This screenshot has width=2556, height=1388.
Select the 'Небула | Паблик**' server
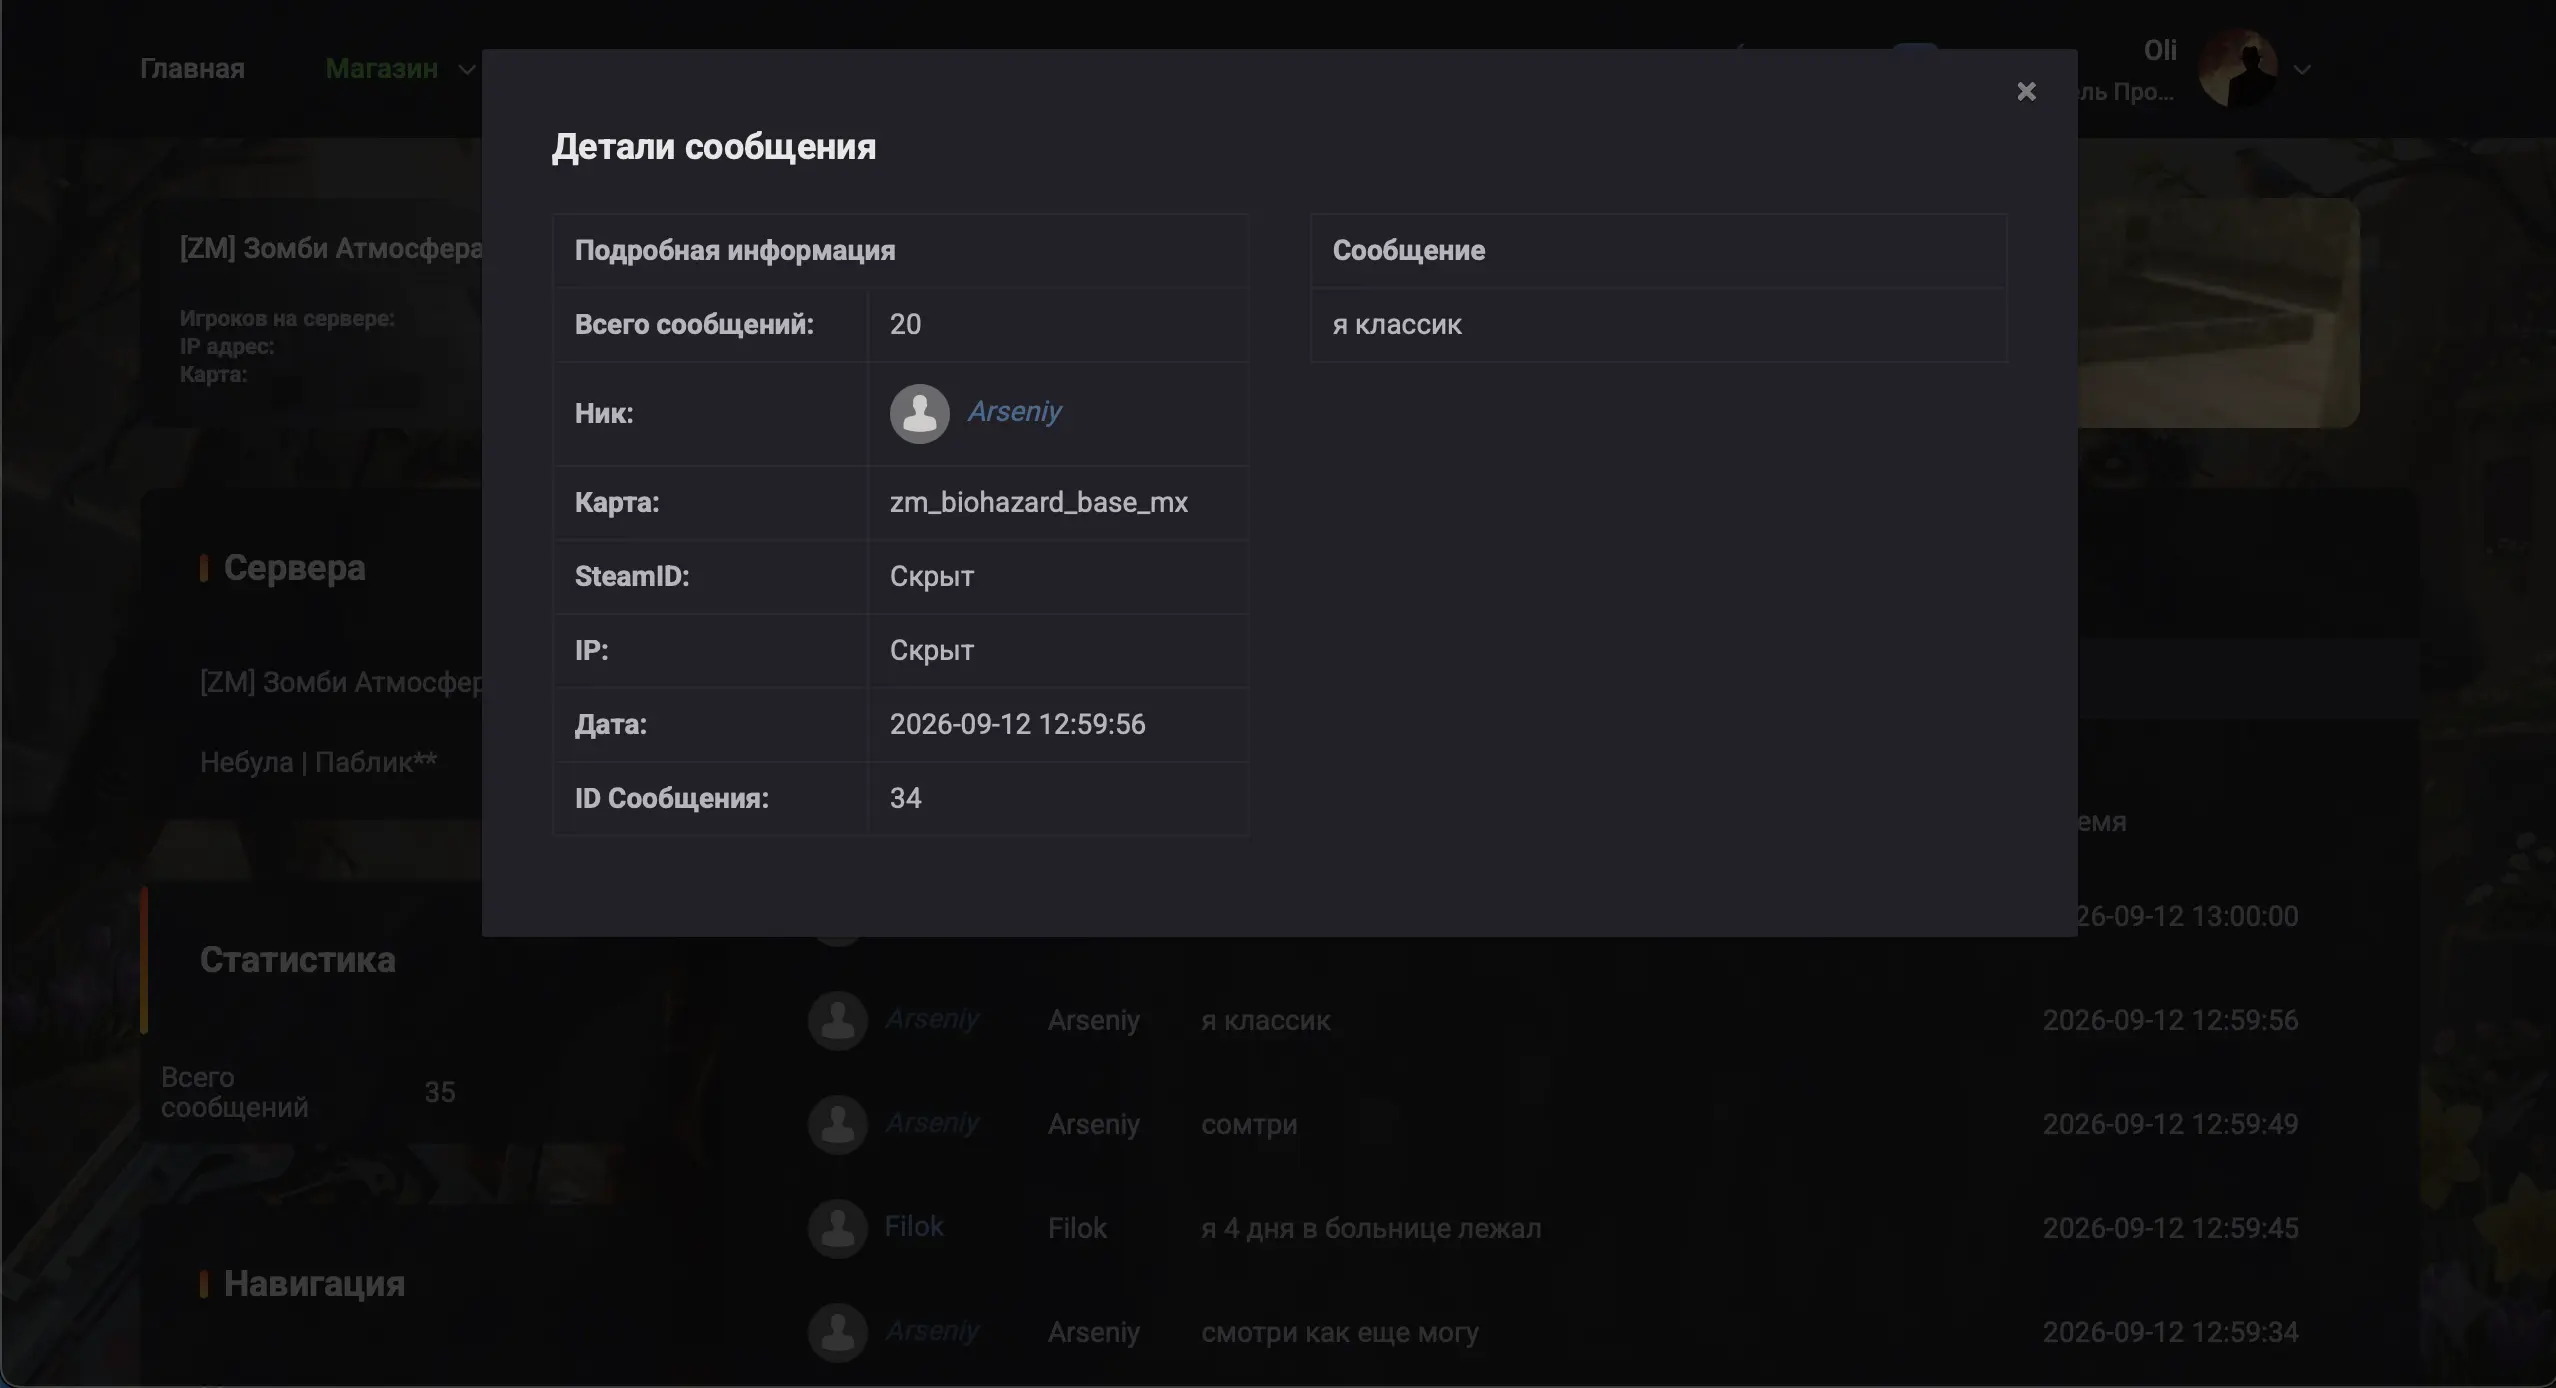tap(319, 762)
